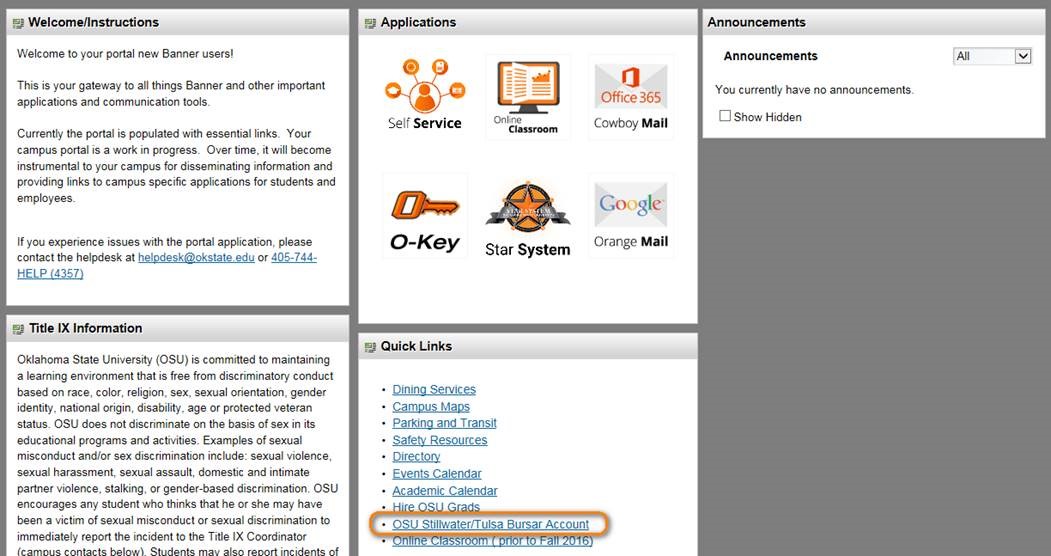
Task: Check the Show Hidden checkbox
Action: point(725,116)
